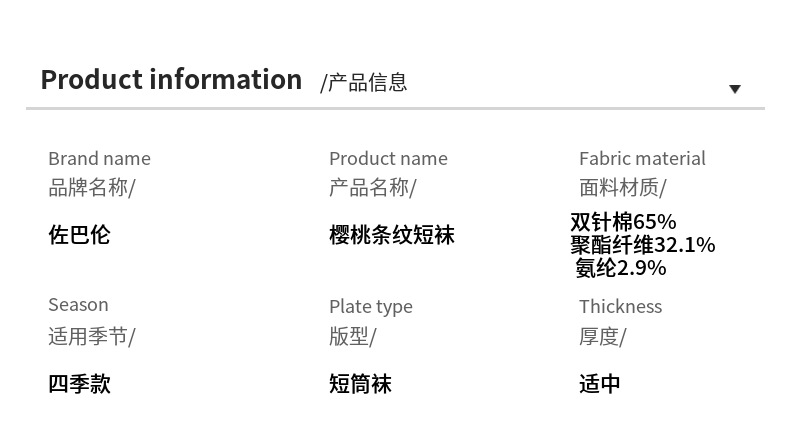Screen dimensions: 790x441
Task: Click the 双针棉65% fabric line
Action: pyautogui.click(x=623, y=221)
